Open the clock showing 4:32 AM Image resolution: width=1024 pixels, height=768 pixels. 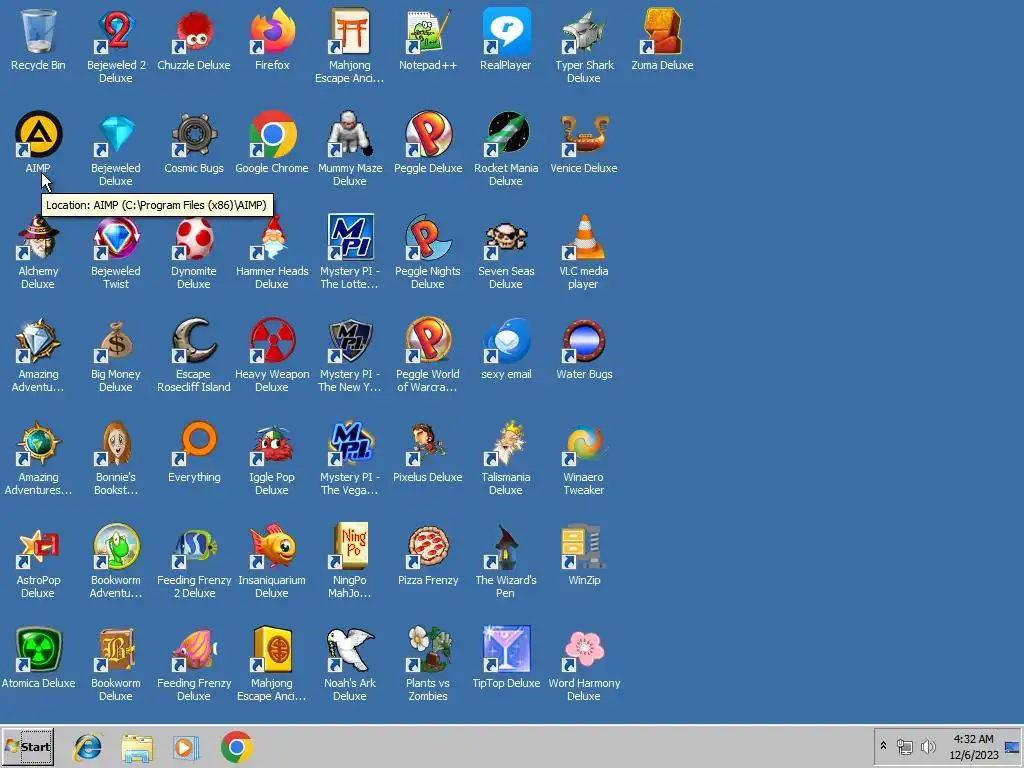click(974, 746)
